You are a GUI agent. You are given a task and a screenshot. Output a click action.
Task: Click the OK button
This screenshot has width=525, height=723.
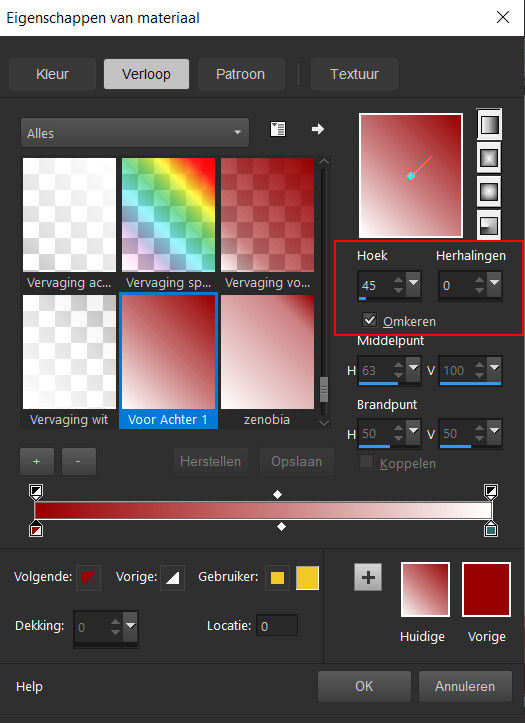click(364, 686)
